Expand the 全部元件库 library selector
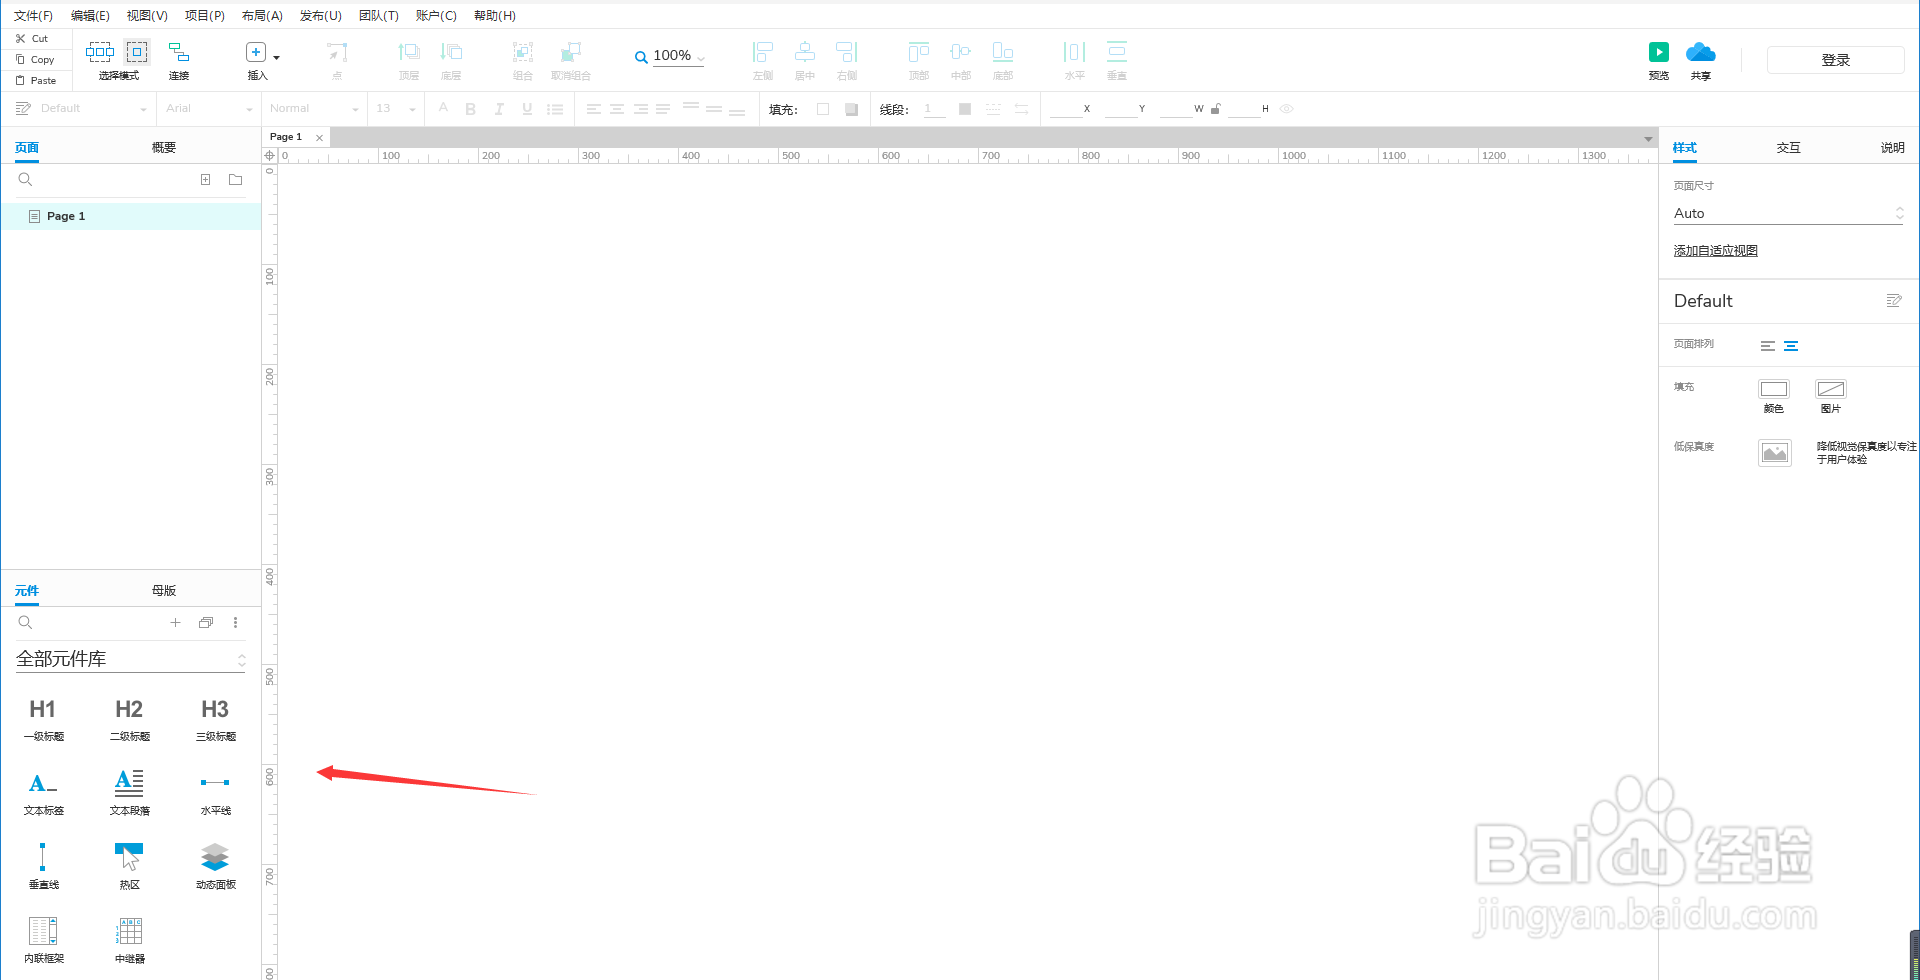 130,659
